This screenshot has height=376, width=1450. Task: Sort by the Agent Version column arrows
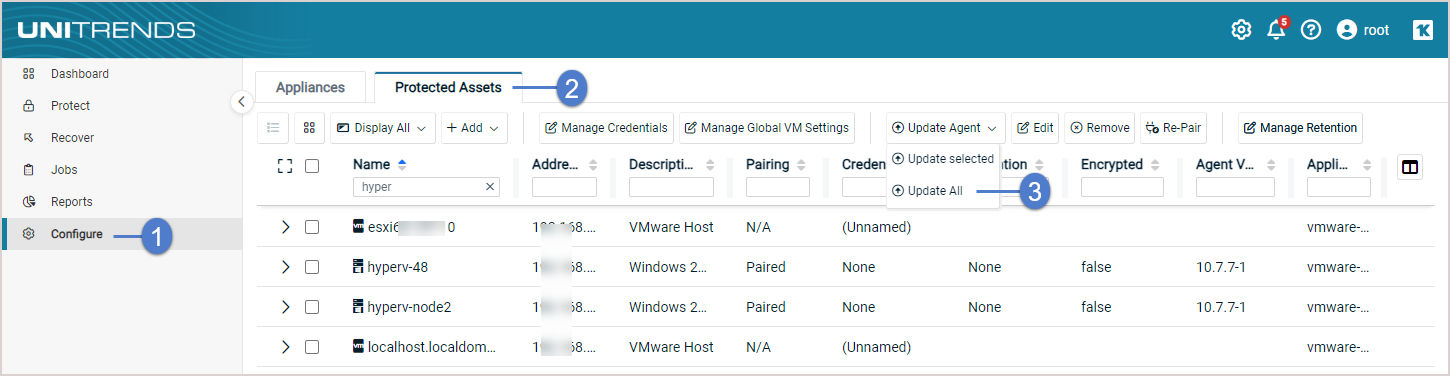(1270, 165)
